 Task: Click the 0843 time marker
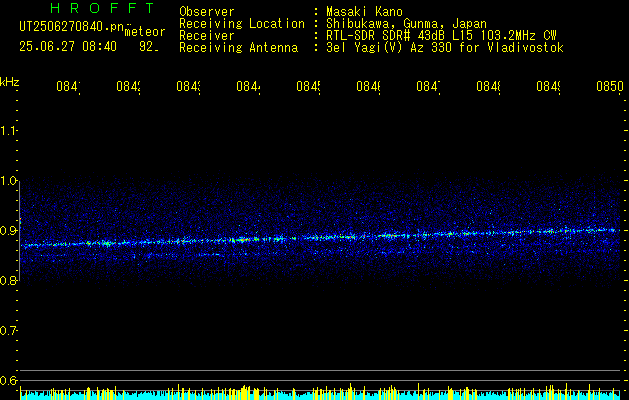(x=189, y=86)
